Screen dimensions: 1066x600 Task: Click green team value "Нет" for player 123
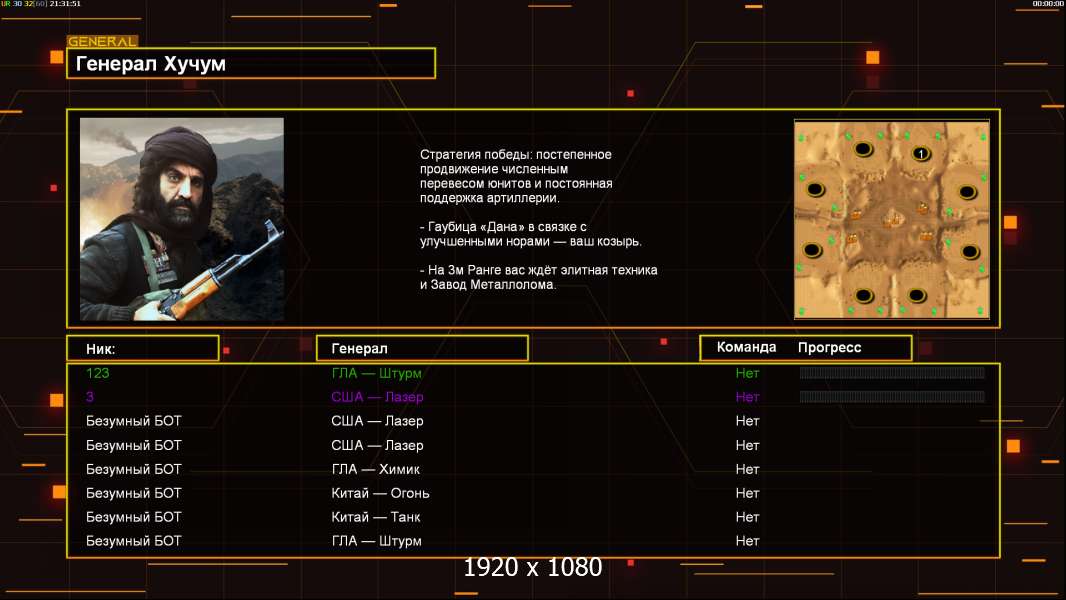coord(747,373)
